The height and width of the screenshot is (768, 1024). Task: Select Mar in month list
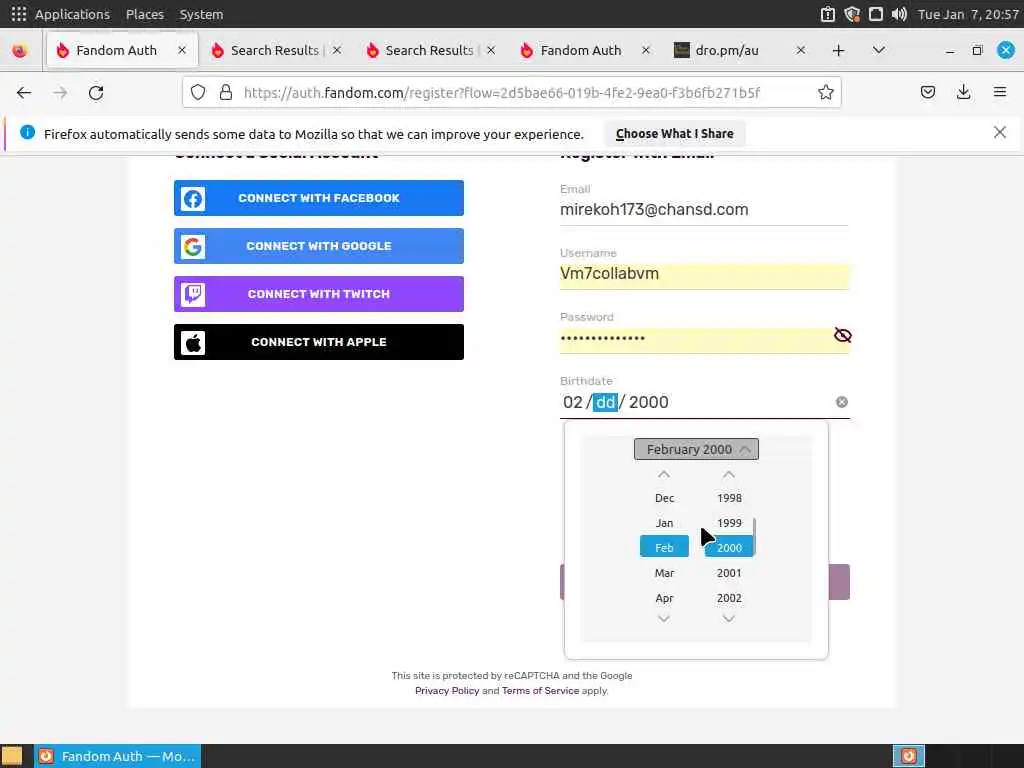(664, 573)
